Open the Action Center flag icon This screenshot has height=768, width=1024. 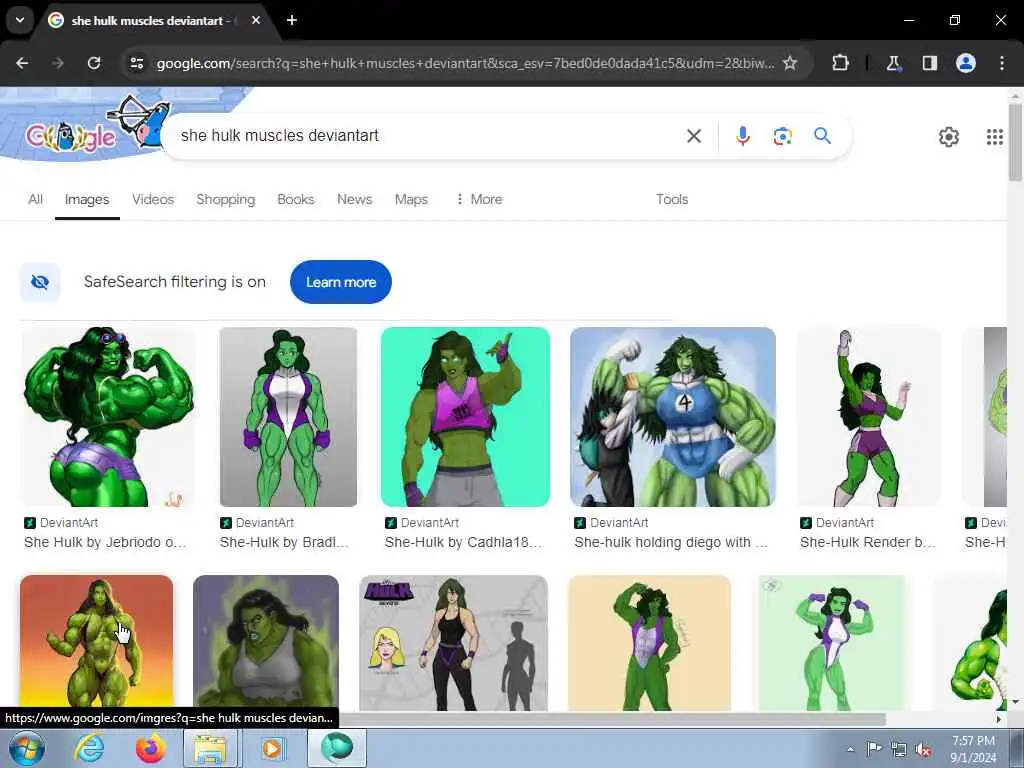point(874,748)
